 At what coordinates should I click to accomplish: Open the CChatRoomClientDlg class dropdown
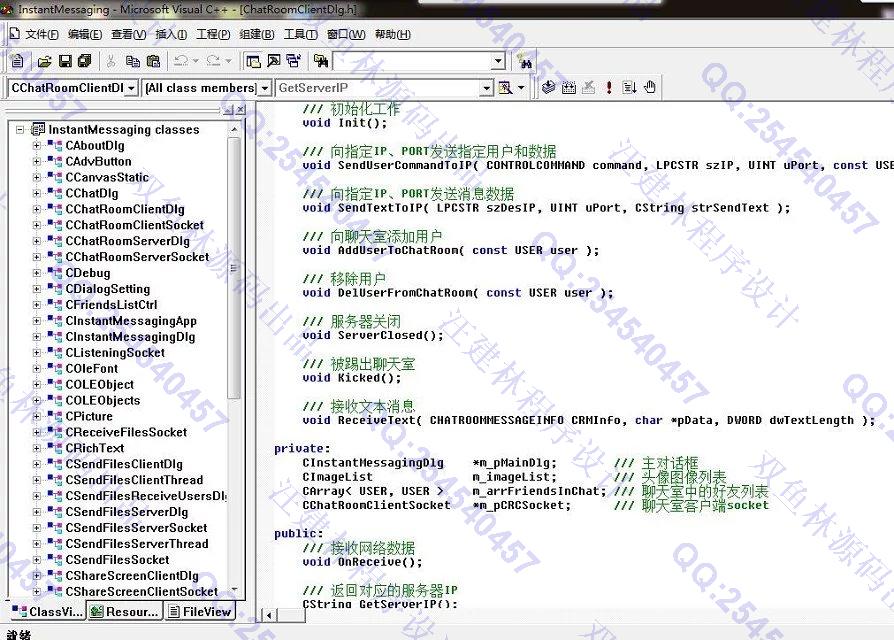click(131, 88)
